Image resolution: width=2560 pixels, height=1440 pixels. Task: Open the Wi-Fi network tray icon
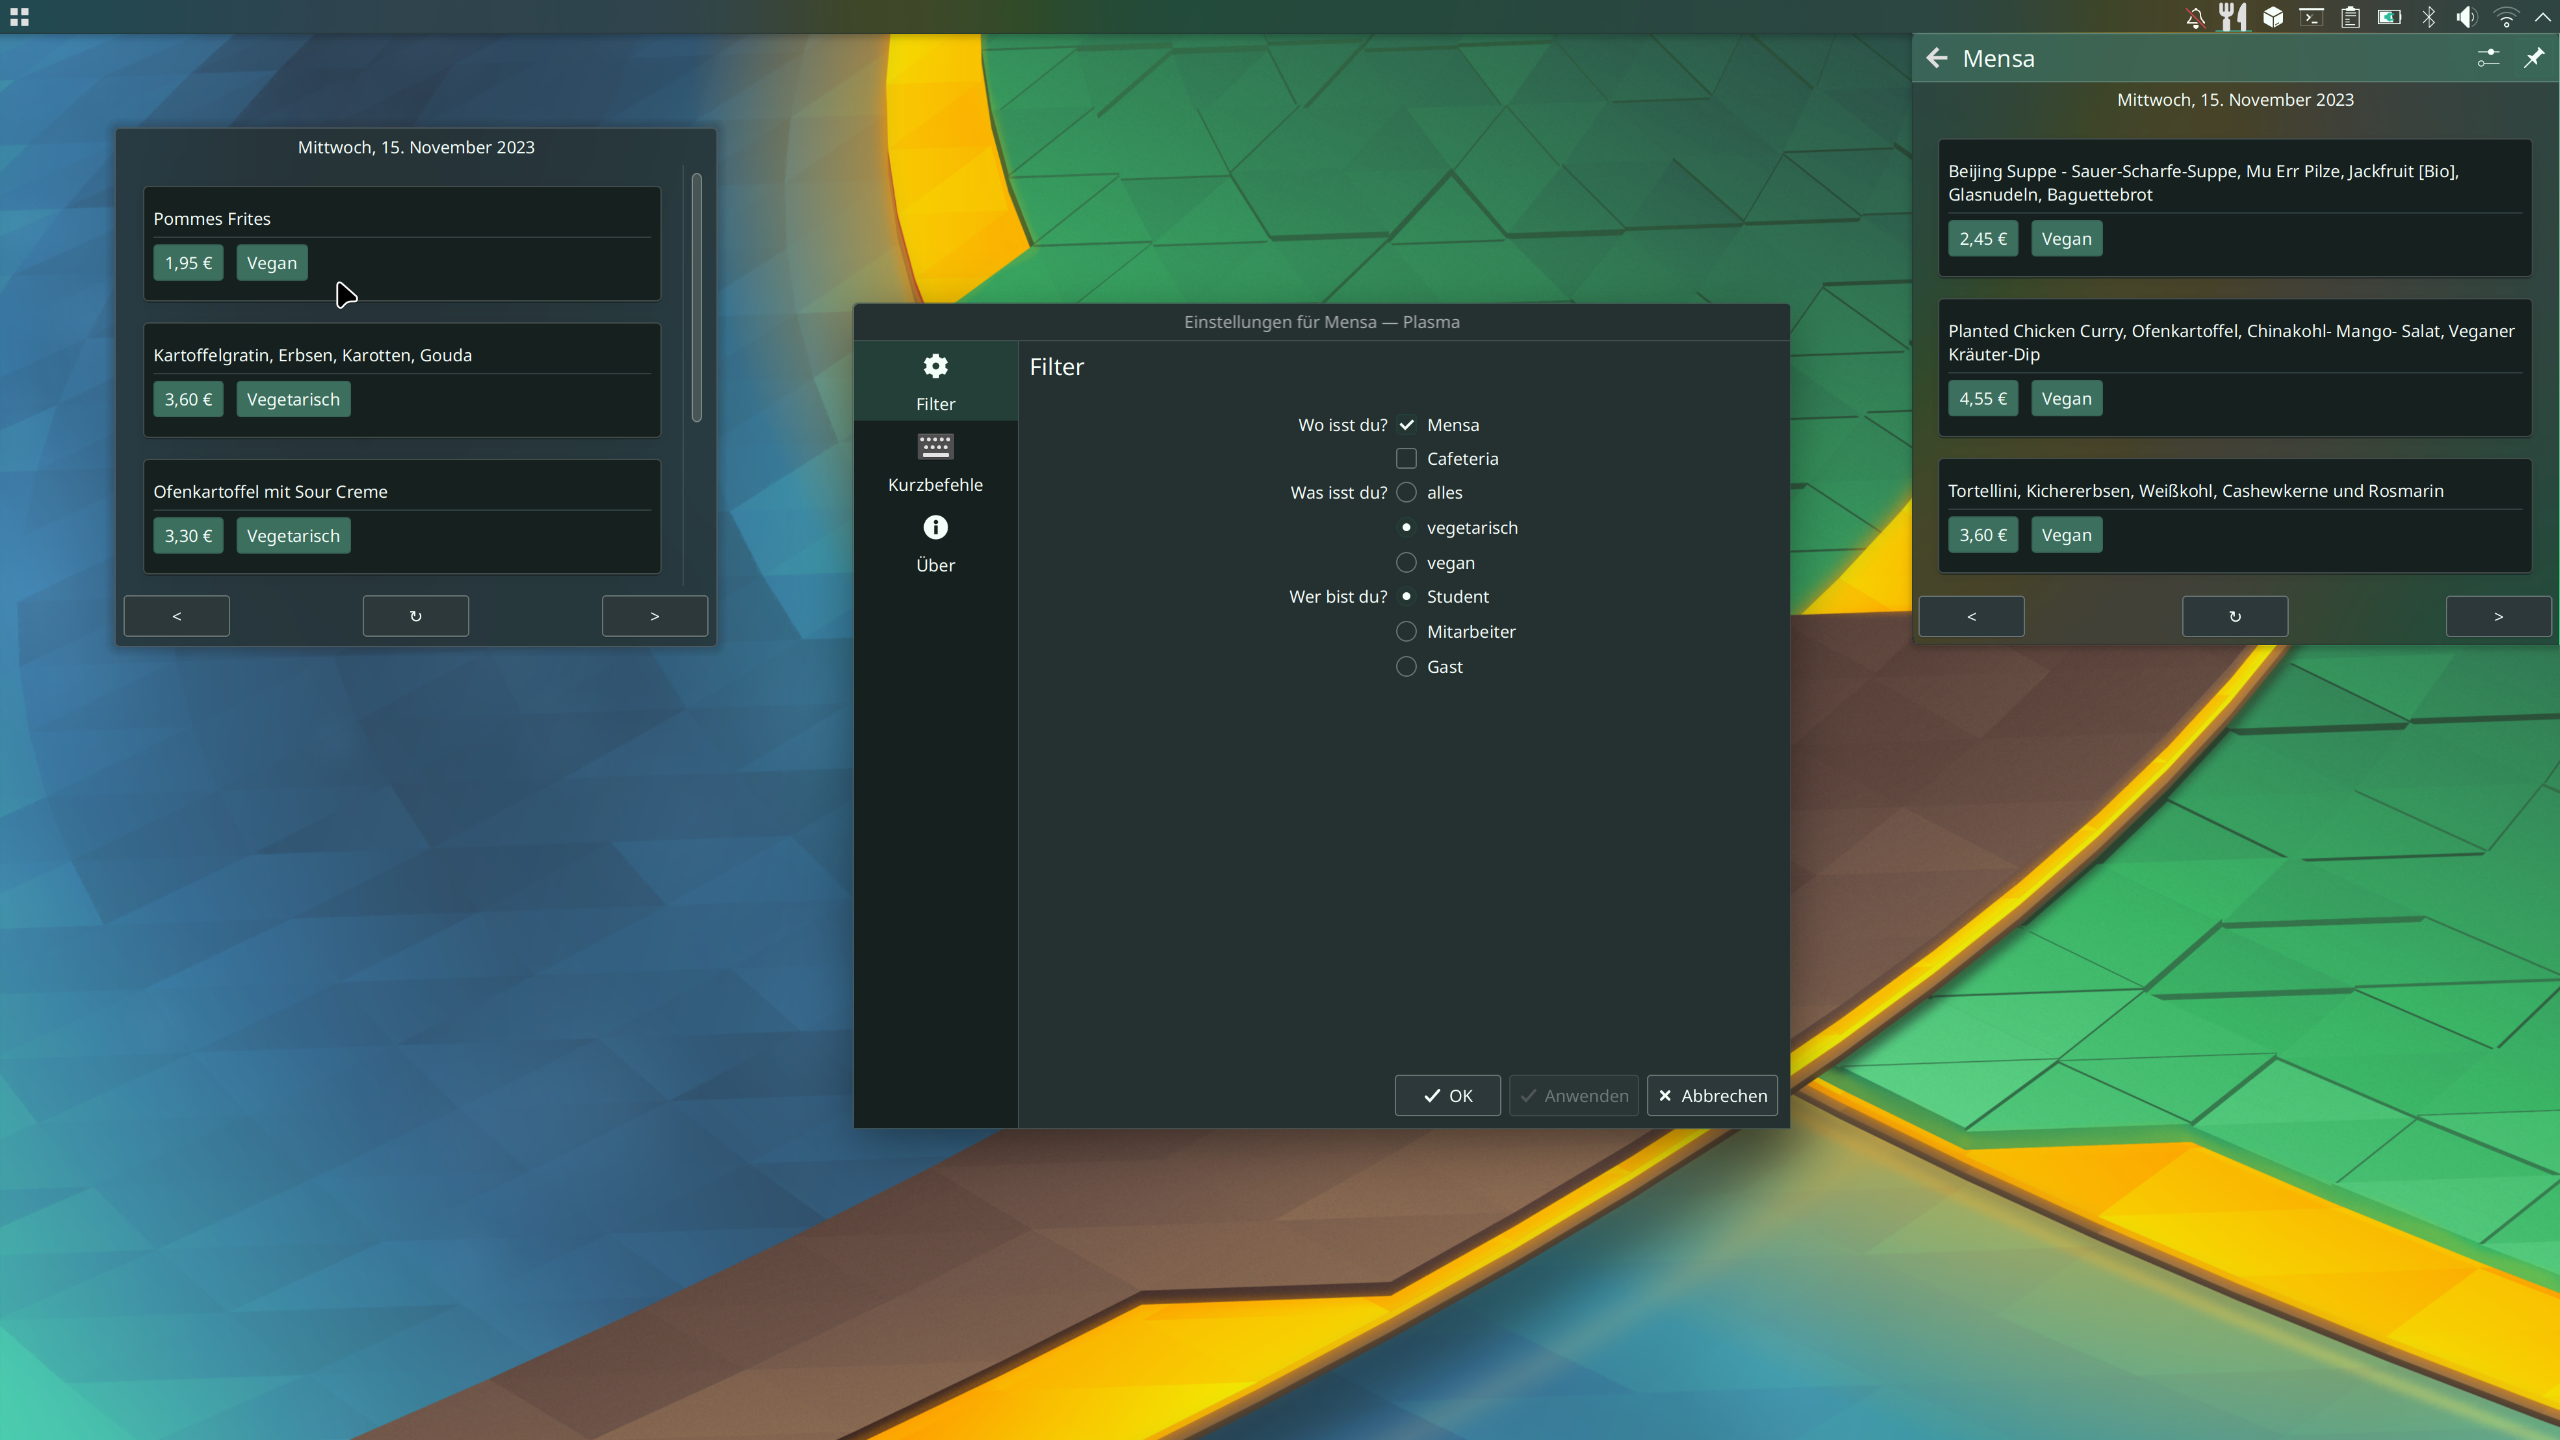point(2506,17)
